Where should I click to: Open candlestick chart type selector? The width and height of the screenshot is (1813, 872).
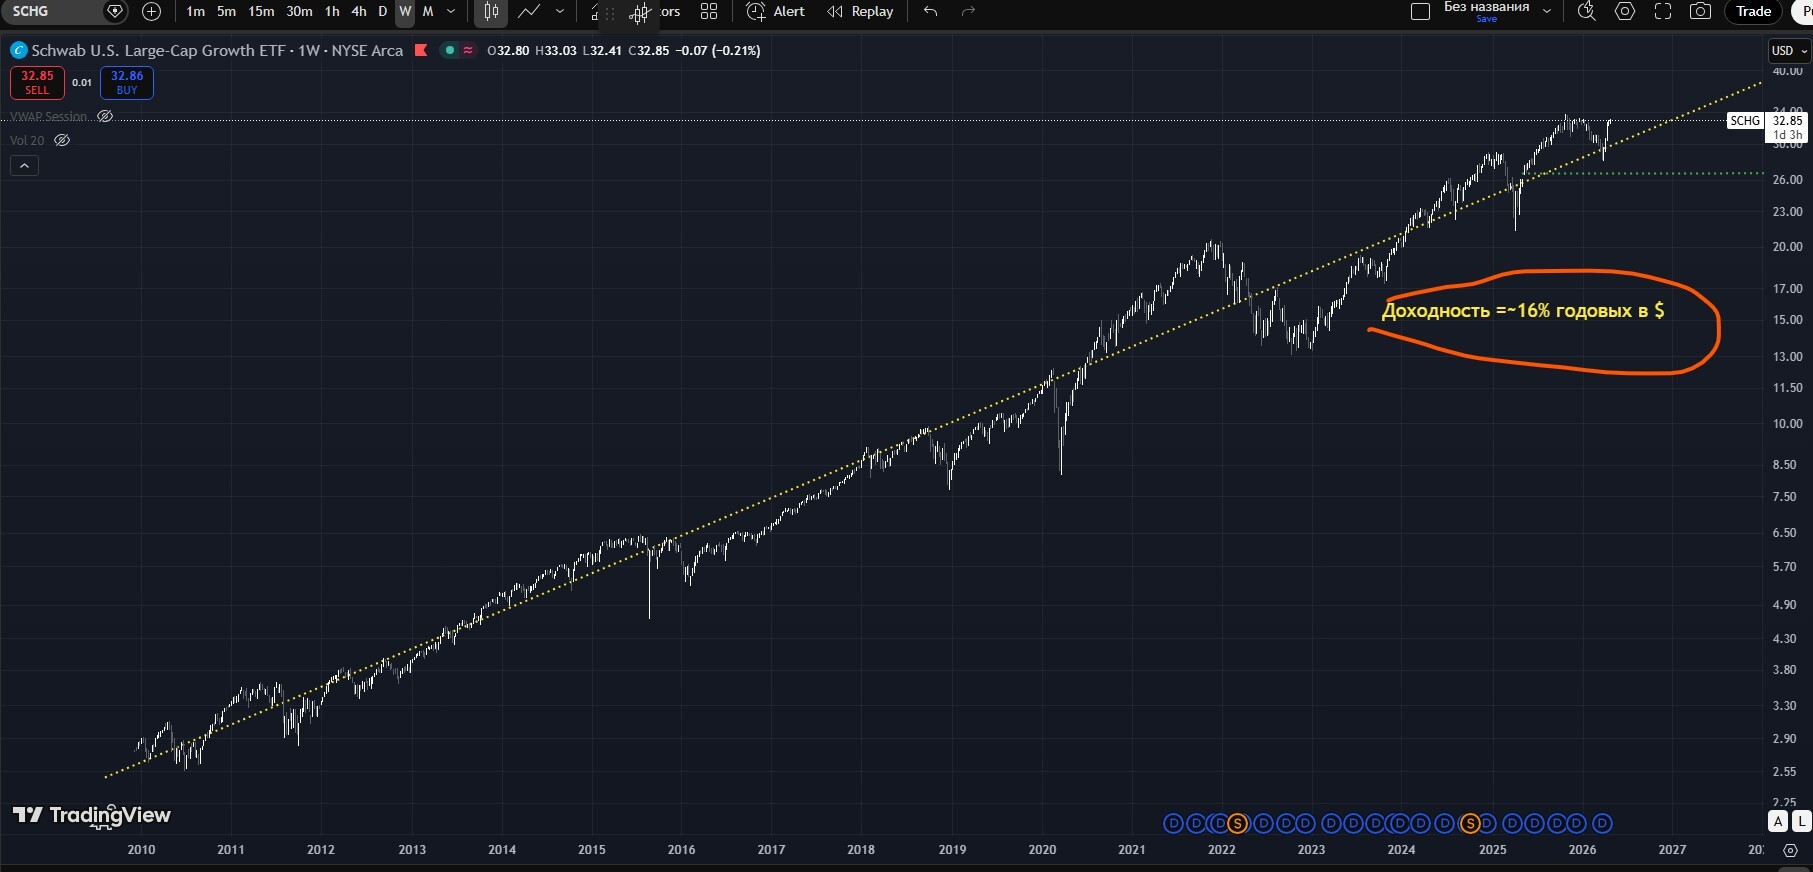click(x=491, y=11)
